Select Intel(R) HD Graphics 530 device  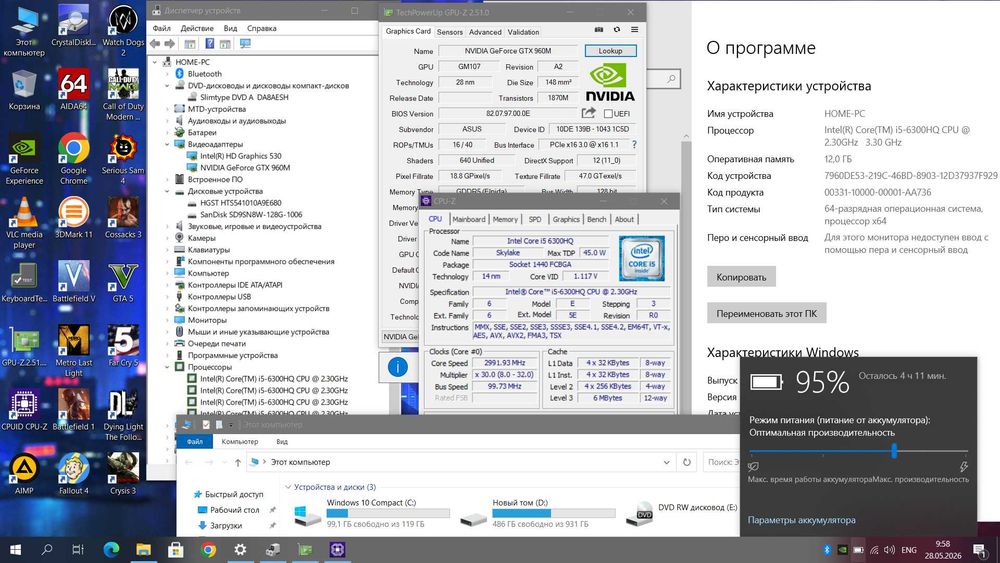click(x=240, y=156)
